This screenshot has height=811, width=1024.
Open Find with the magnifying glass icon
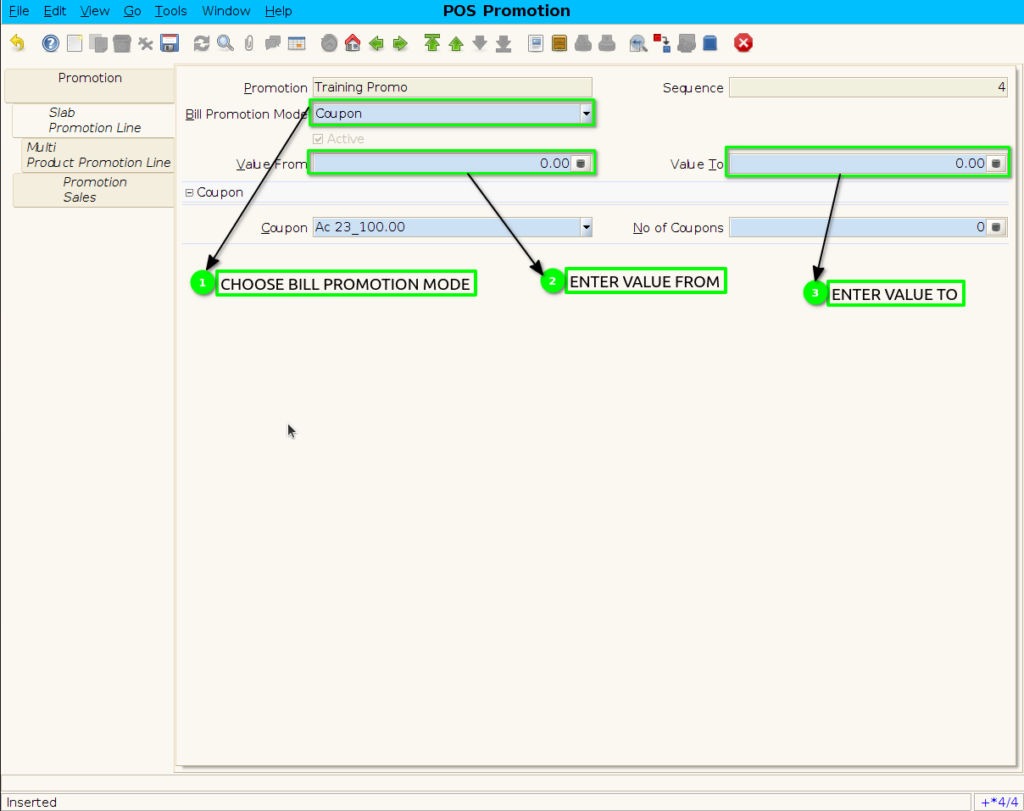pyautogui.click(x=225, y=43)
